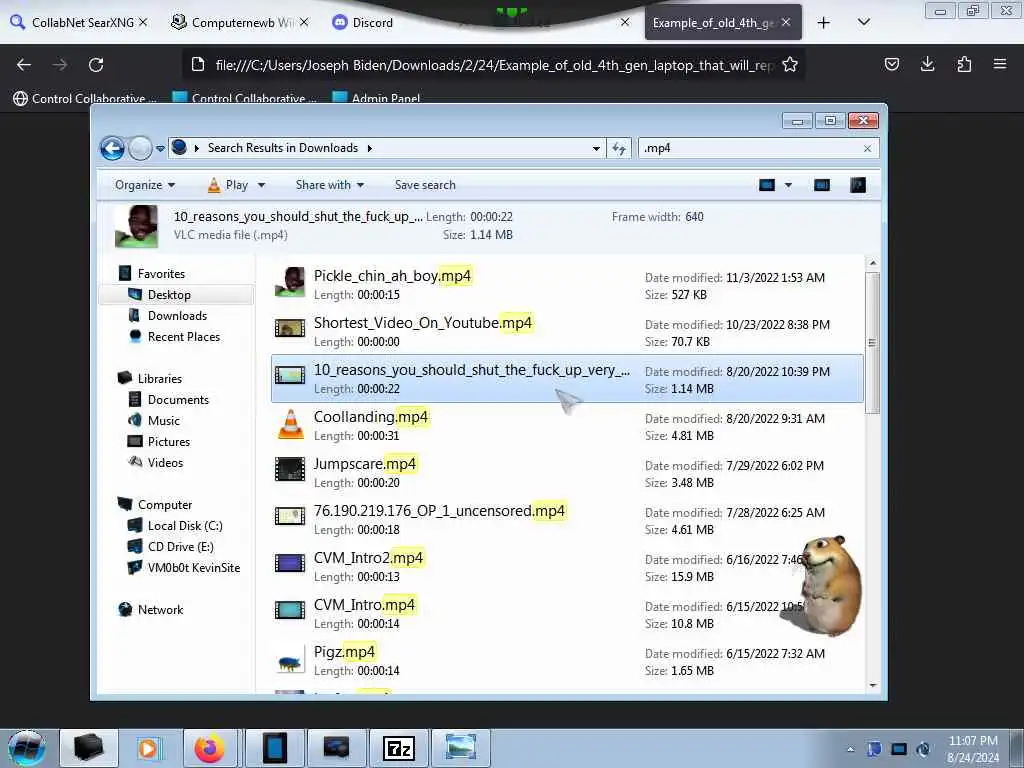Select CVM_Intro2.mp4 file
This screenshot has height=768, width=1024.
coord(567,567)
